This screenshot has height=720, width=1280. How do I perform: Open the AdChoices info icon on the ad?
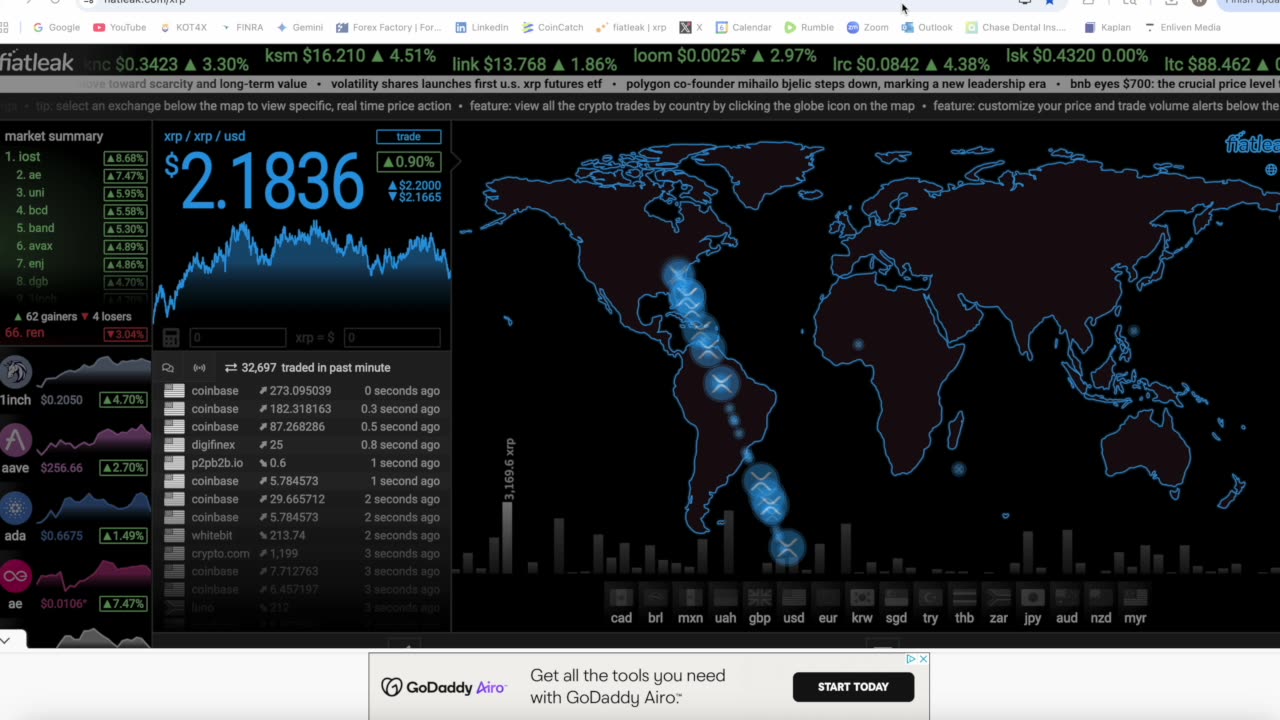point(911,659)
